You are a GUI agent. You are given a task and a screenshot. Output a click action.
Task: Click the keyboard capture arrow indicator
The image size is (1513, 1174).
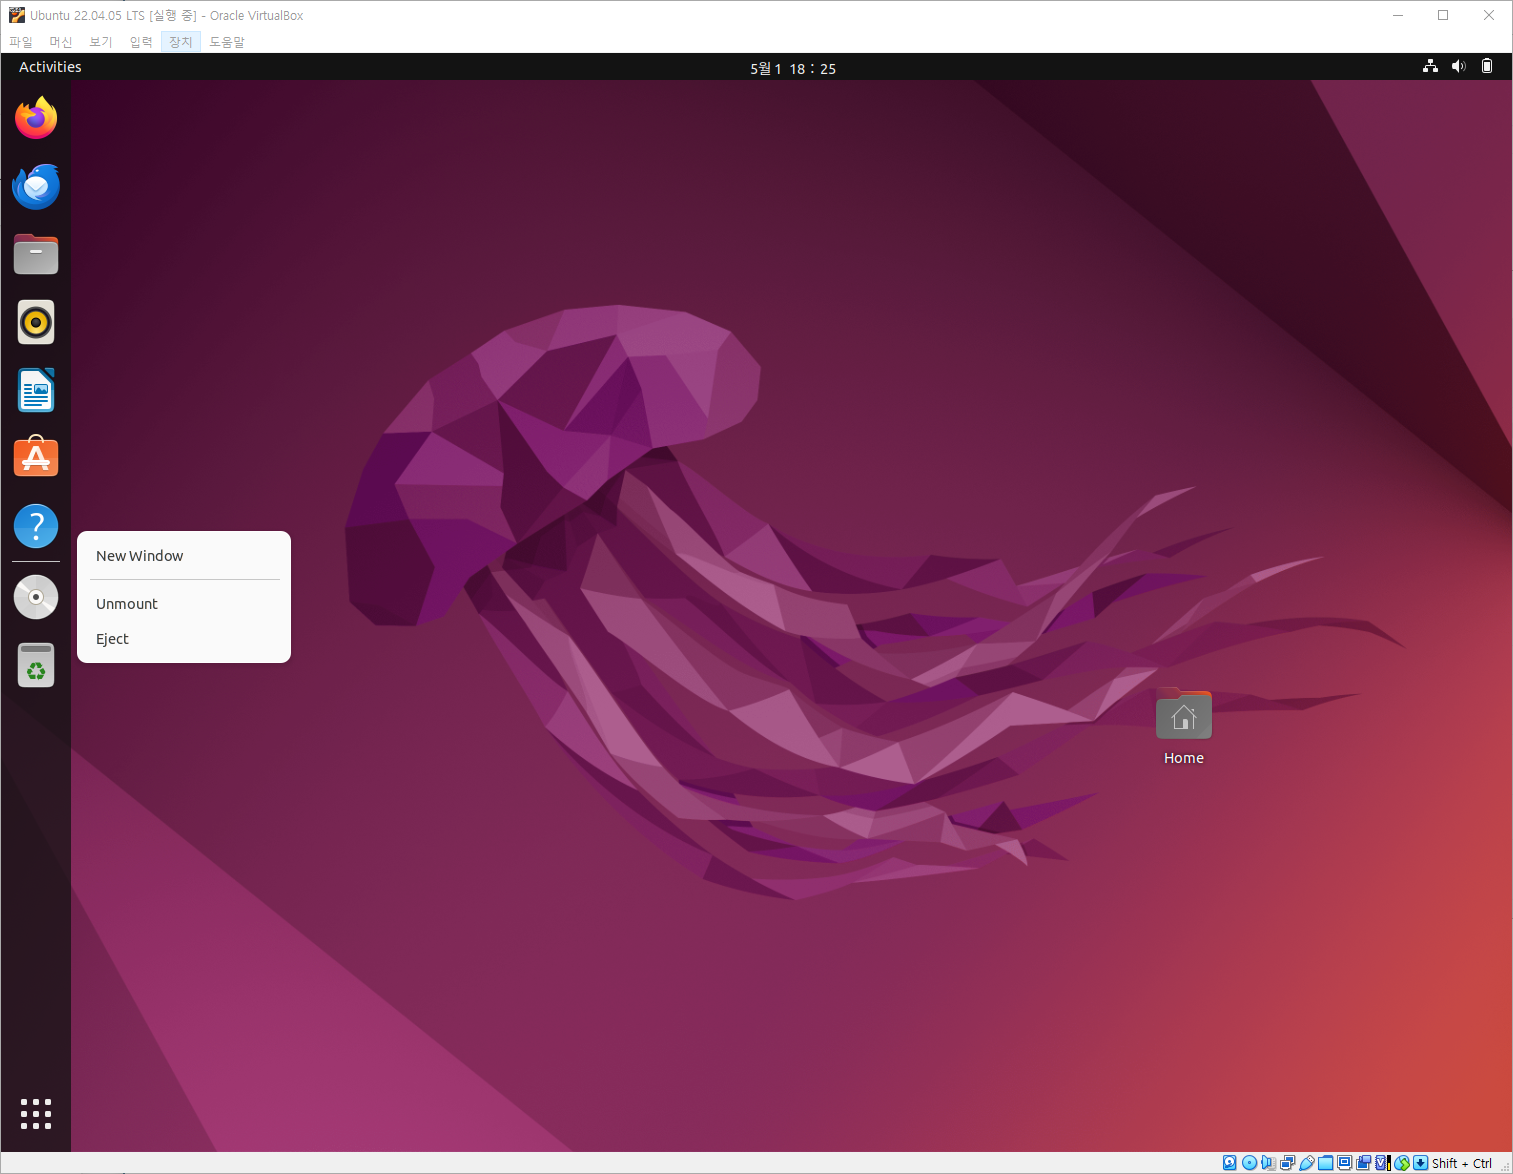tap(1420, 1163)
